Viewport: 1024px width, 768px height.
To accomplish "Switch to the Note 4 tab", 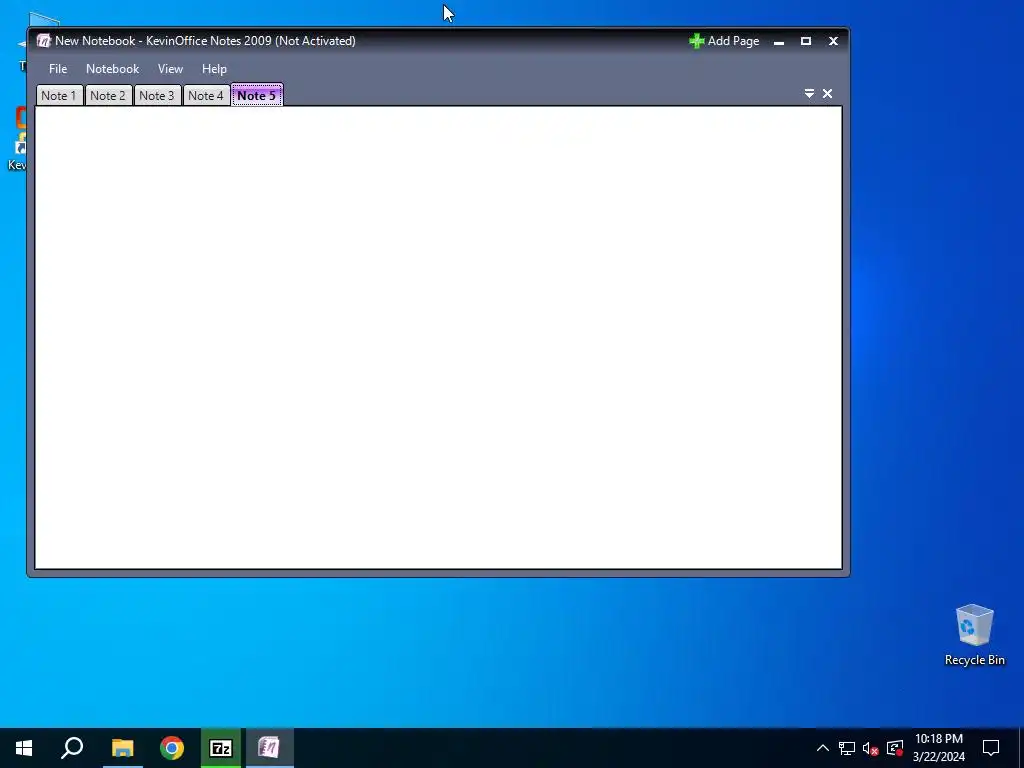I will tap(206, 95).
